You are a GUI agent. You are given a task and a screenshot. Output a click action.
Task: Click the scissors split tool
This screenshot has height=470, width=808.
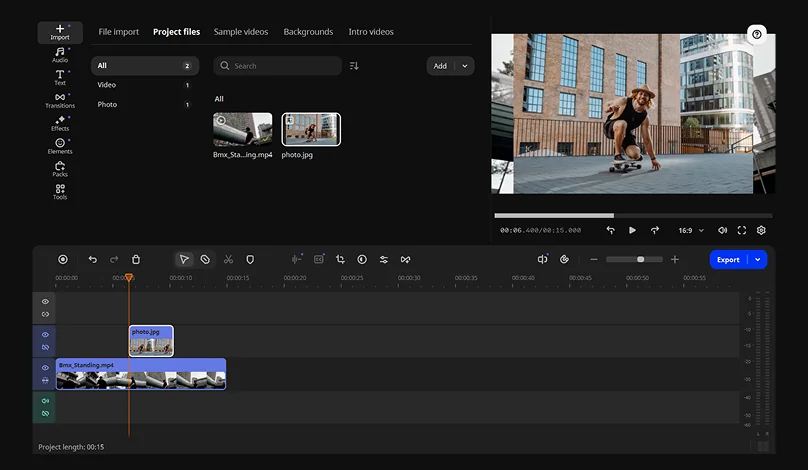pyautogui.click(x=228, y=259)
